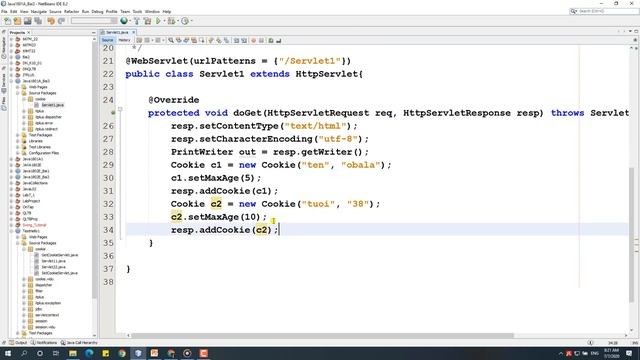The height and width of the screenshot is (360, 640).
Task: Open the Tools menu
Action: pos(138,11)
